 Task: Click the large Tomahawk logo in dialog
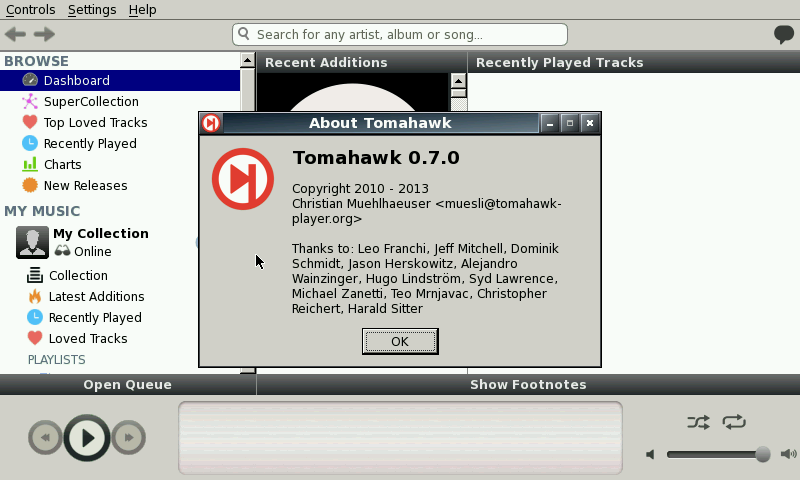coord(243,179)
